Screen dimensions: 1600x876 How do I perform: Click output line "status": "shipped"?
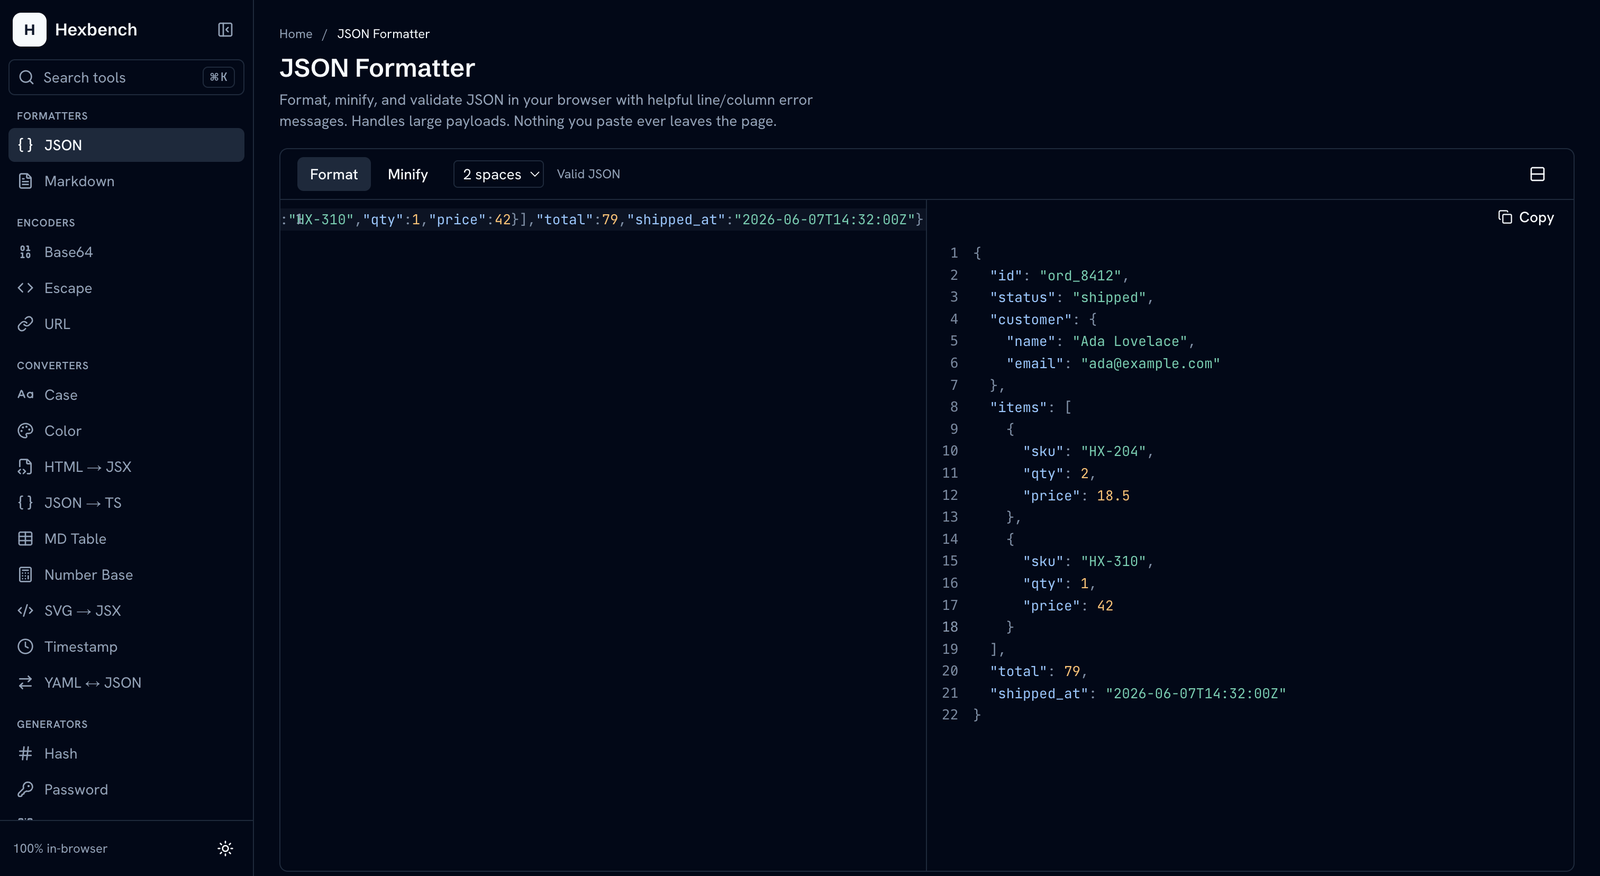point(1072,297)
